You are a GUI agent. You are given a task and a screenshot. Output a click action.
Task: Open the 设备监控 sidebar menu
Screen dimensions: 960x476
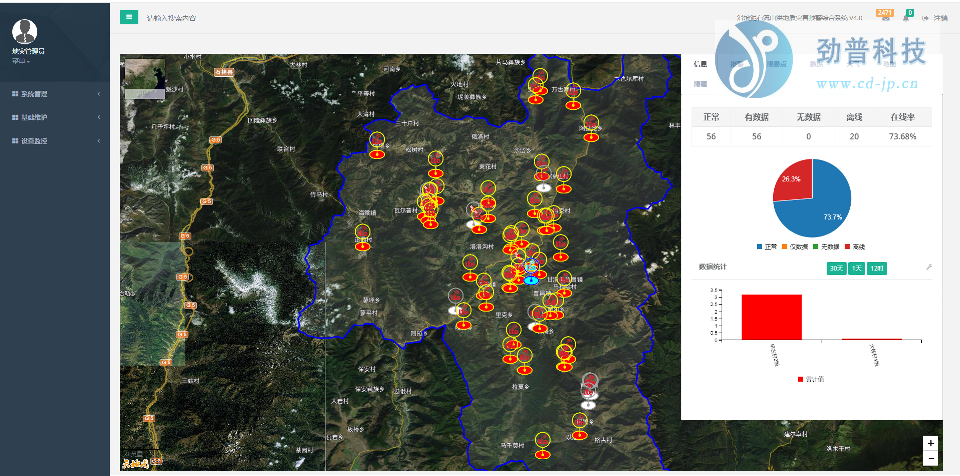click(55, 141)
